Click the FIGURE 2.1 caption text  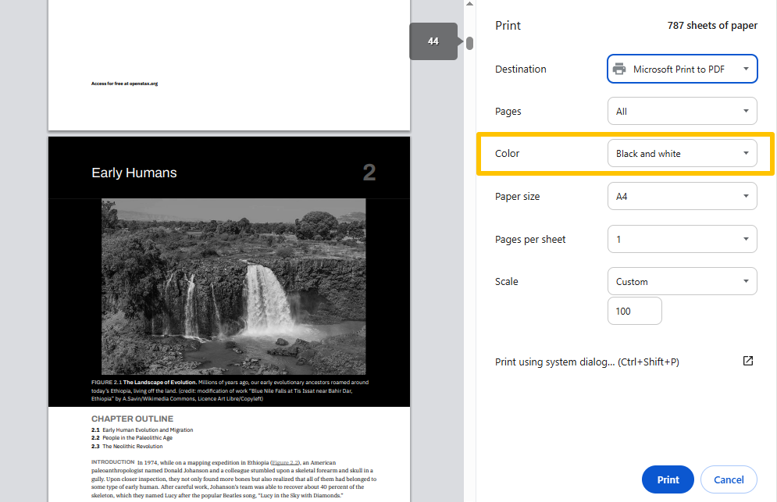coord(230,390)
